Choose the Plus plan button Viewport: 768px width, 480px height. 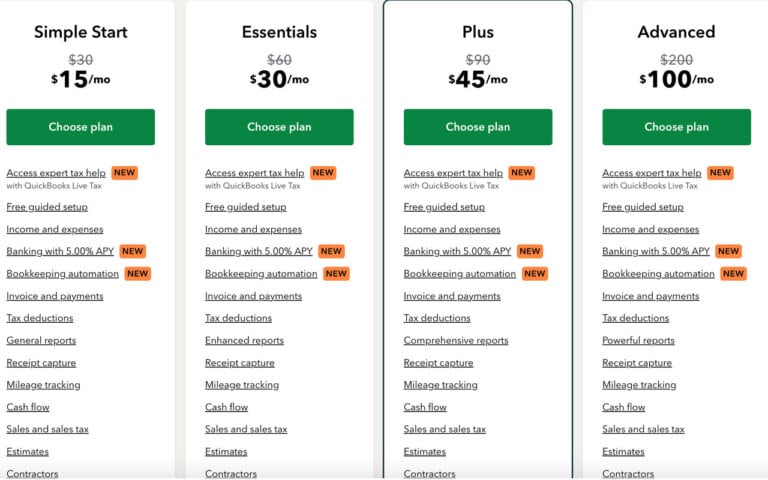tap(478, 127)
